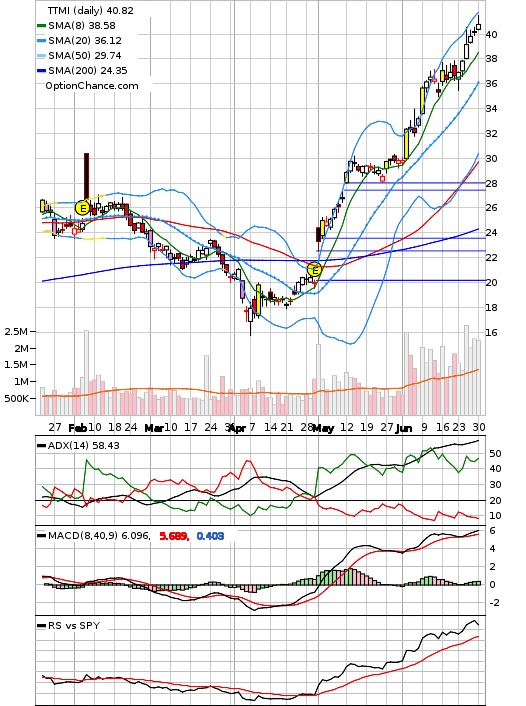Click the February earnings E marker
Viewport: 526px width, 706px height.
(x=82, y=208)
